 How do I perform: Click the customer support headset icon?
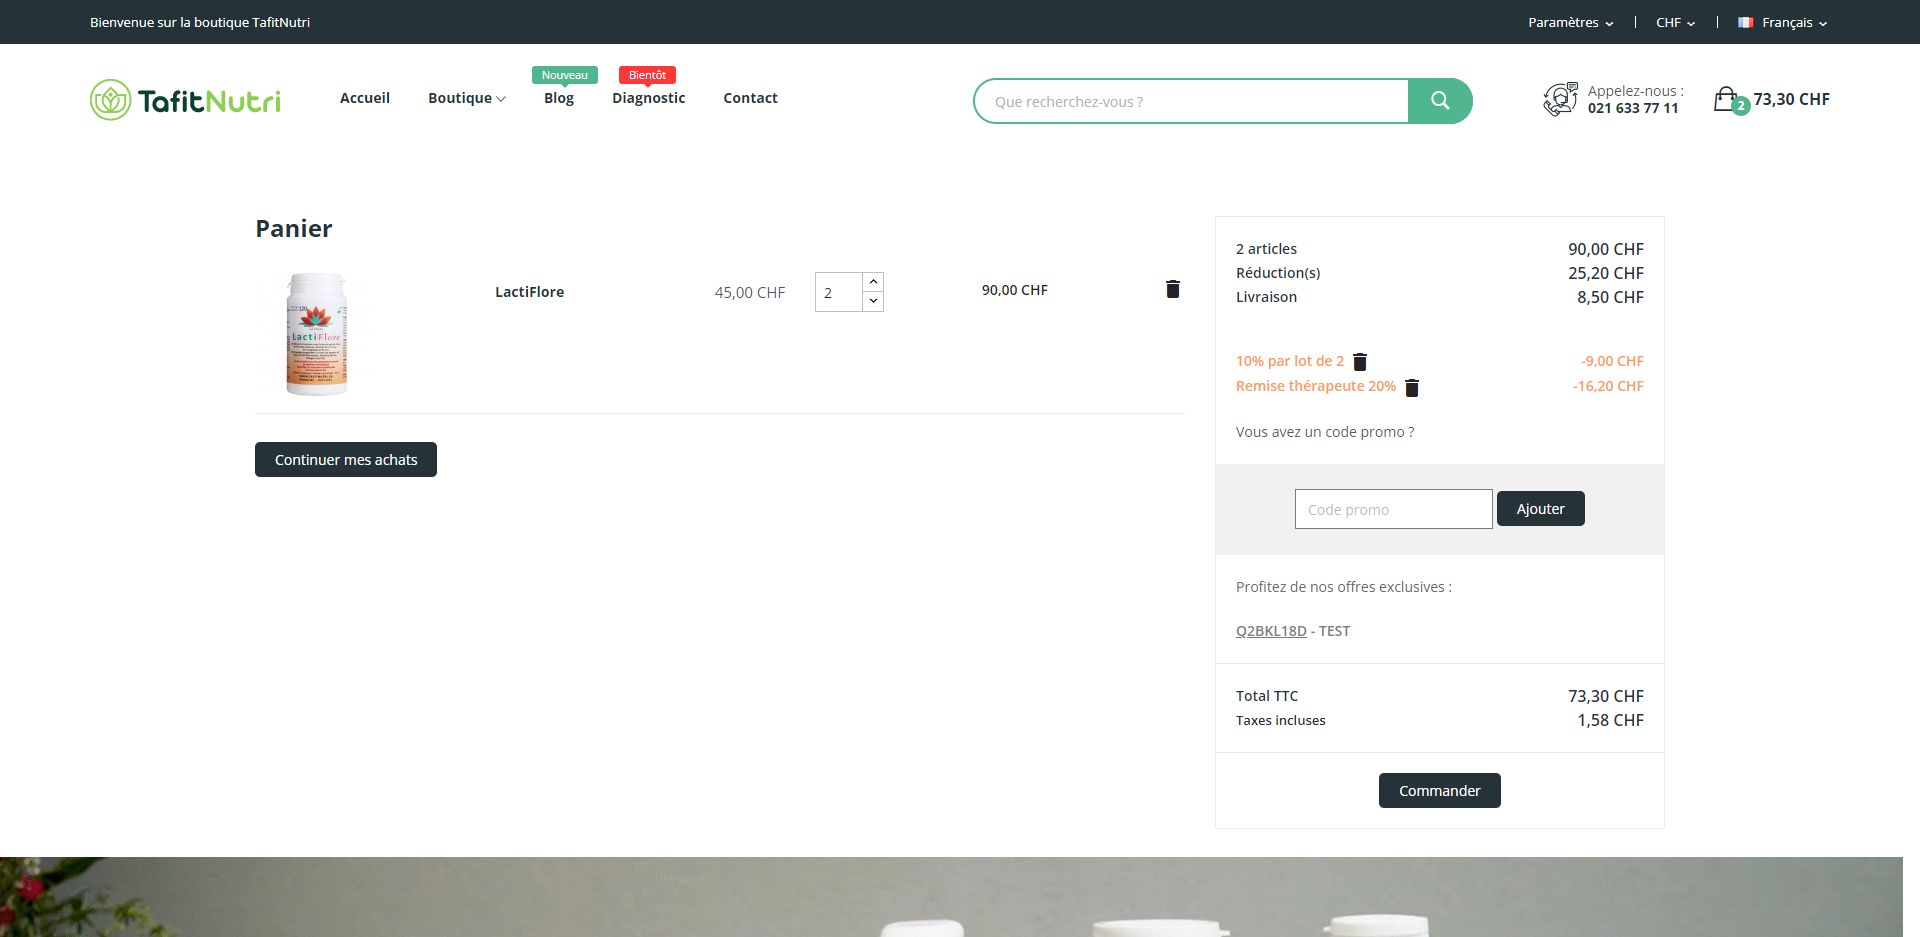pos(1560,99)
